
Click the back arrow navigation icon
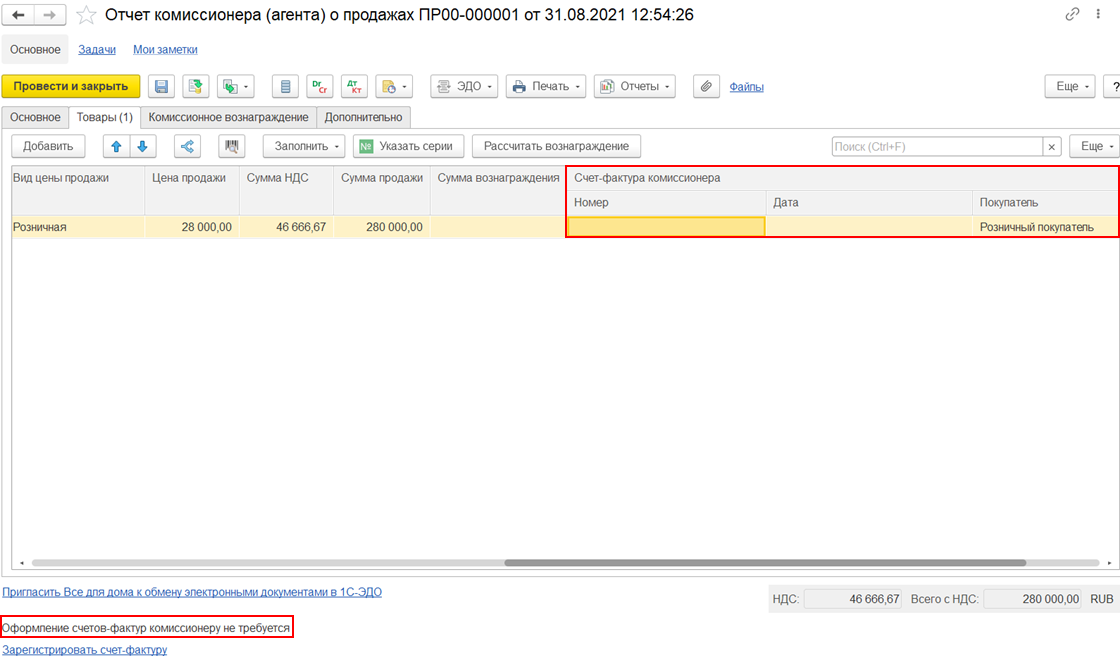(19, 14)
